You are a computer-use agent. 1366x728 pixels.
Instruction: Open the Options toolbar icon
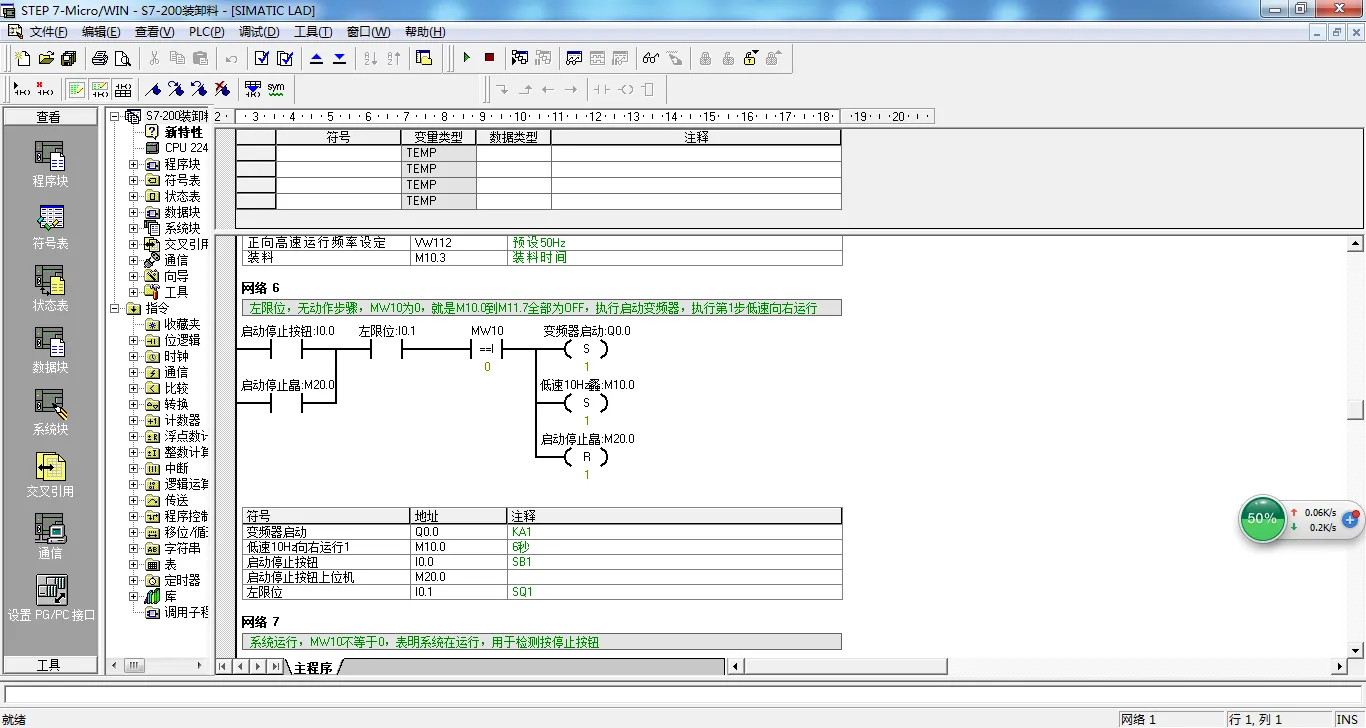pos(424,58)
